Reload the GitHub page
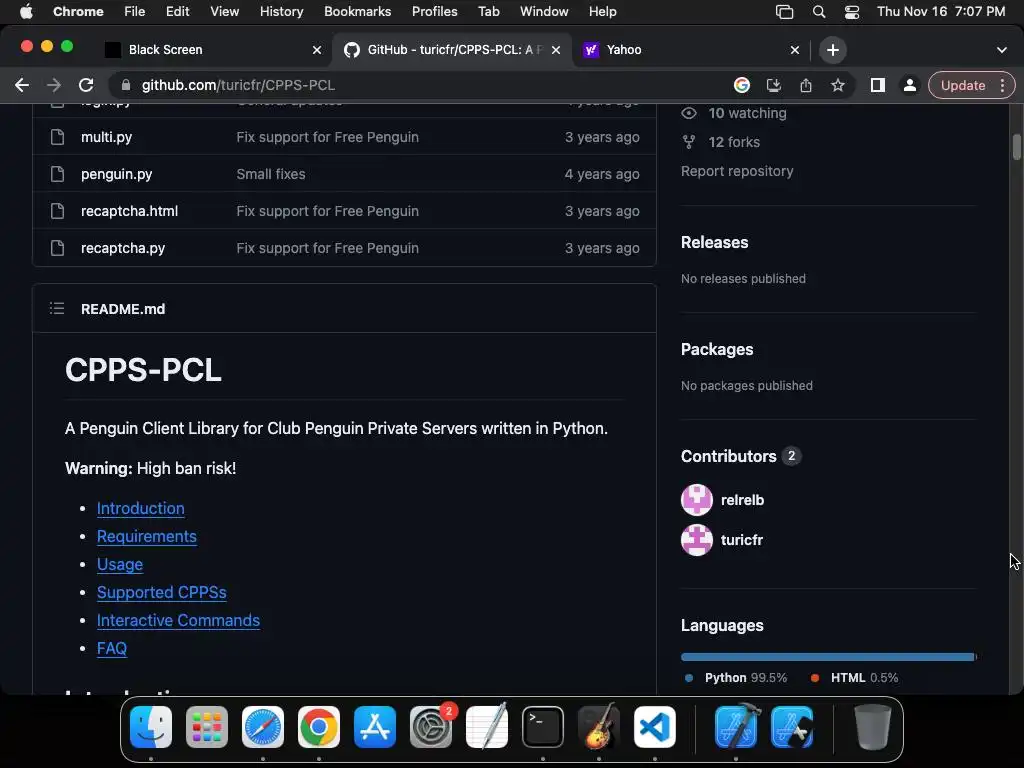The width and height of the screenshot is (1024, 768). pyautogui.click(x=86, y=85)
